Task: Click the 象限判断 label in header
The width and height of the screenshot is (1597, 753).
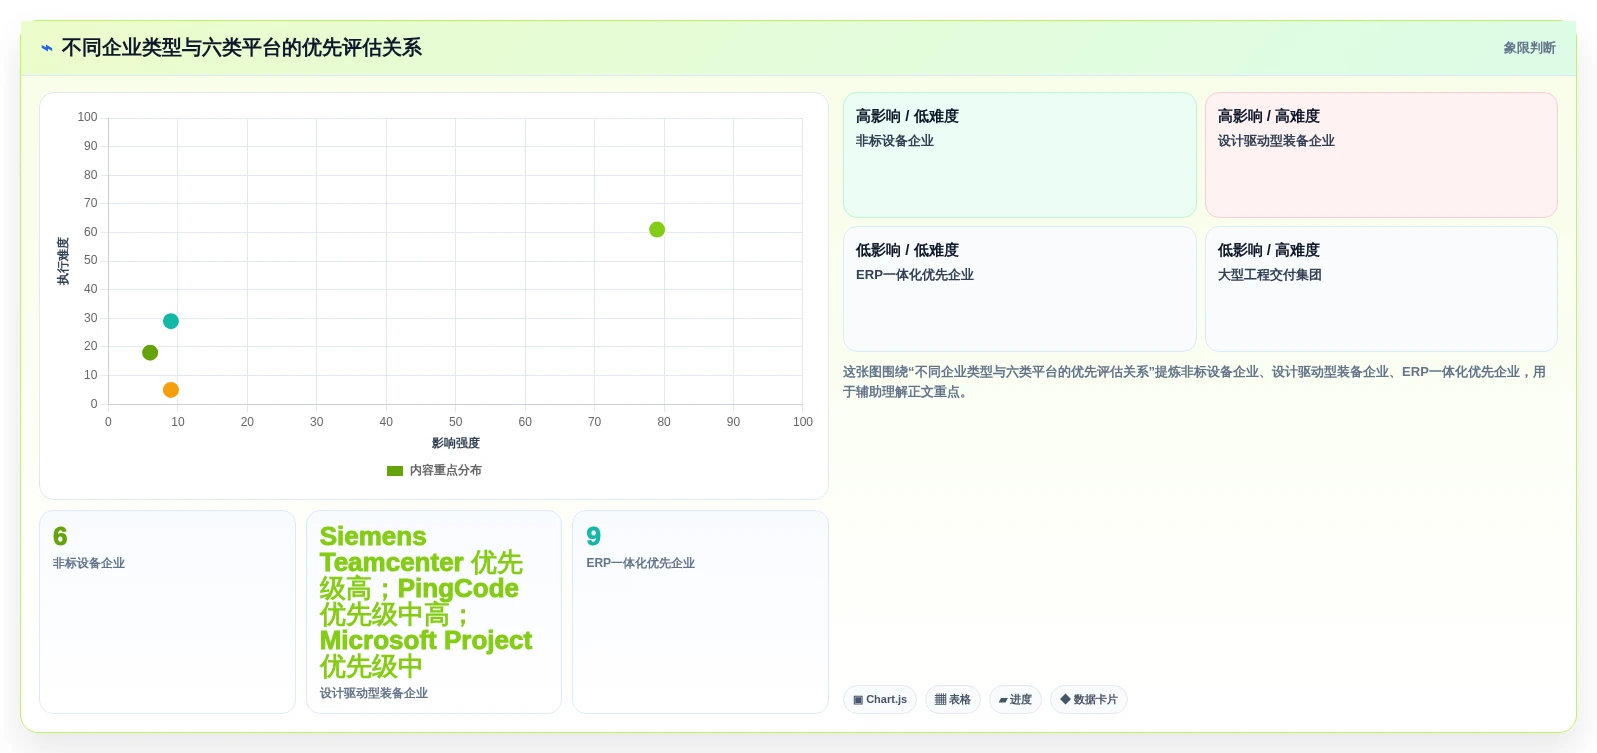Action: [1529, 48]
